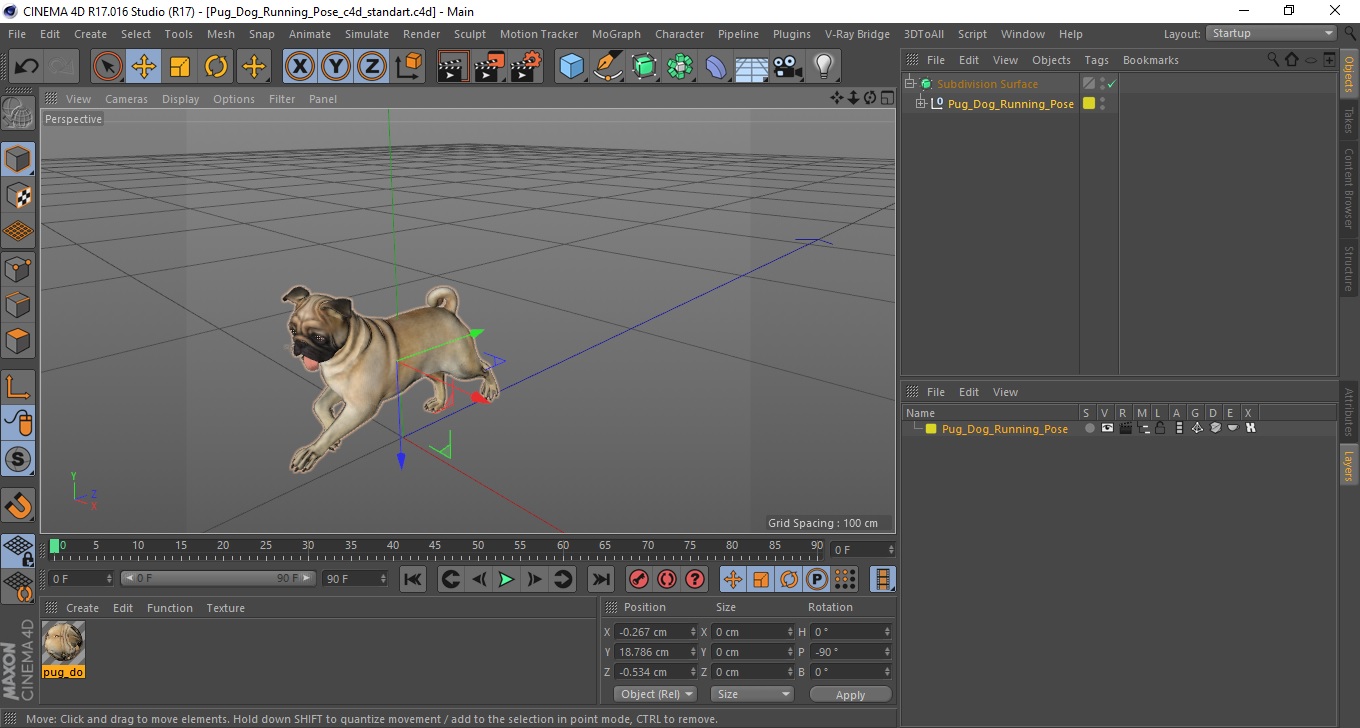
Task: Add a Floor environment object
Action: (x=752, y=67)
